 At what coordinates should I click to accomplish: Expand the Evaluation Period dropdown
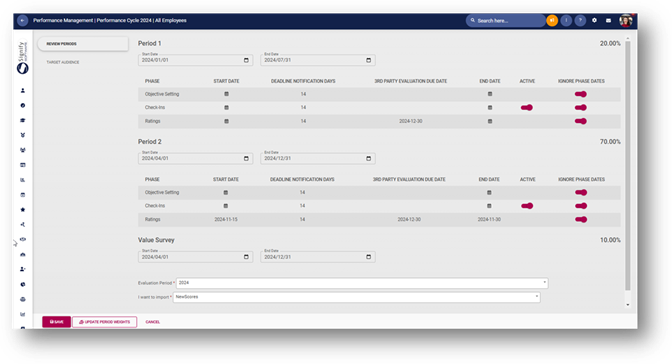click(x=545, y=283)
